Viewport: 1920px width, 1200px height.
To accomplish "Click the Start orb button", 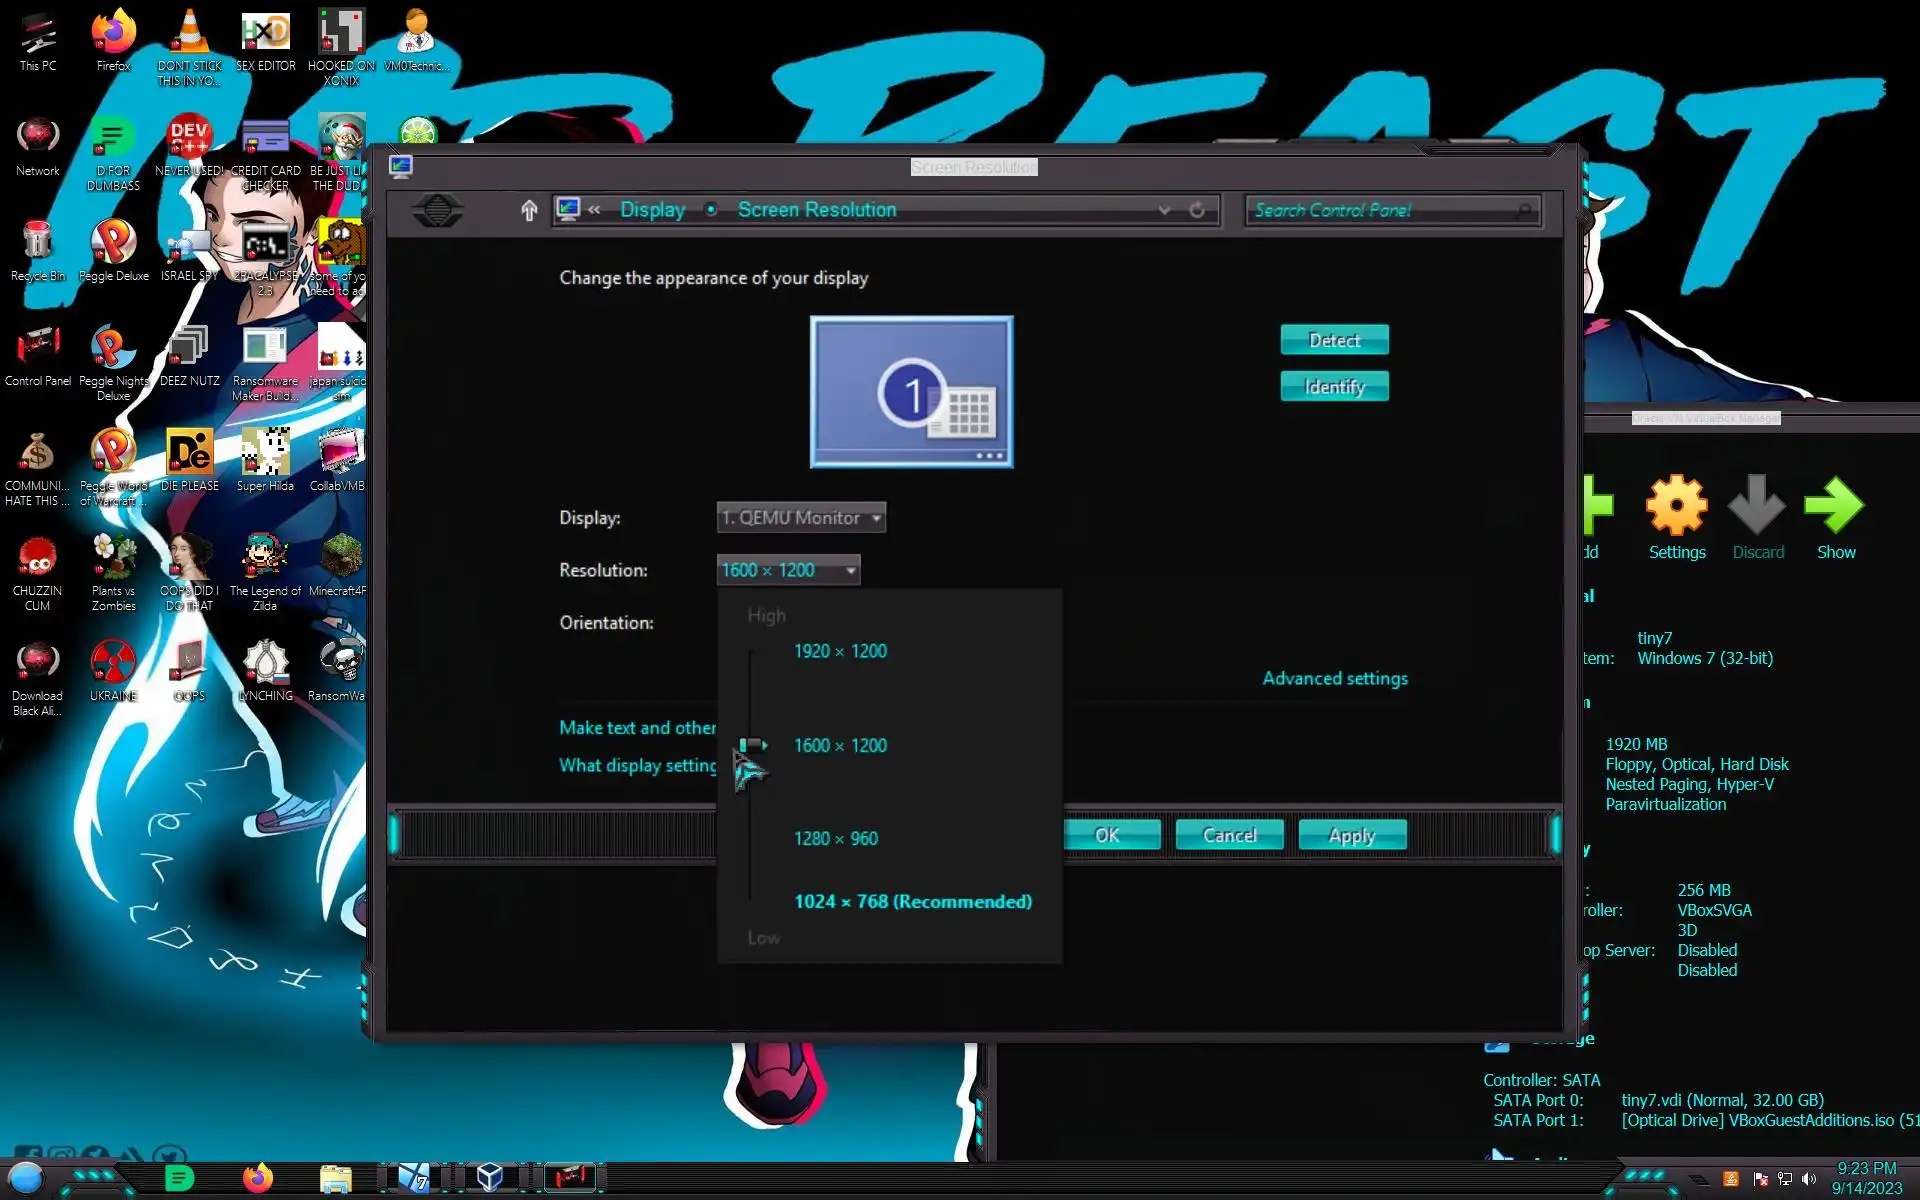I will (x=27, y=1178).
